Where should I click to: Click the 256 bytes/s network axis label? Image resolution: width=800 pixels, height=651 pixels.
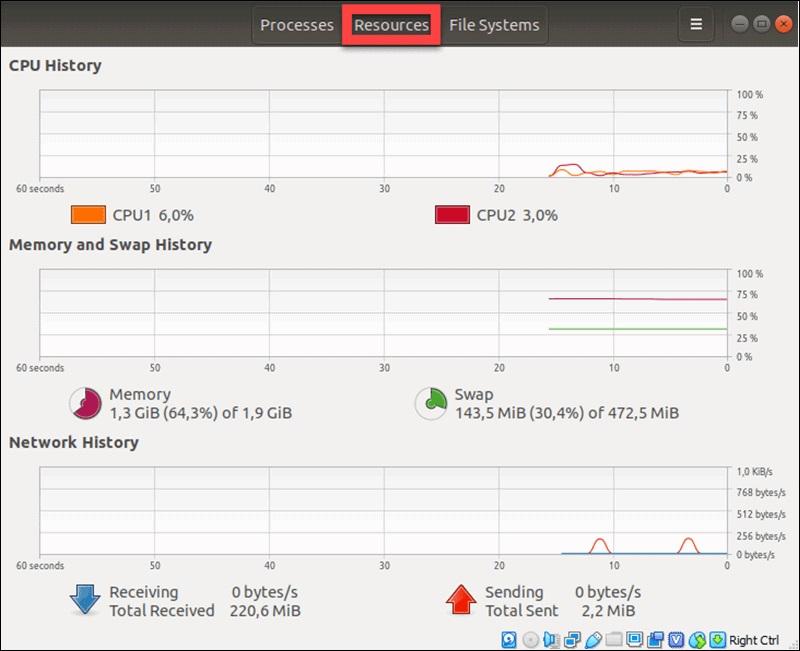(x=761, y=536)
